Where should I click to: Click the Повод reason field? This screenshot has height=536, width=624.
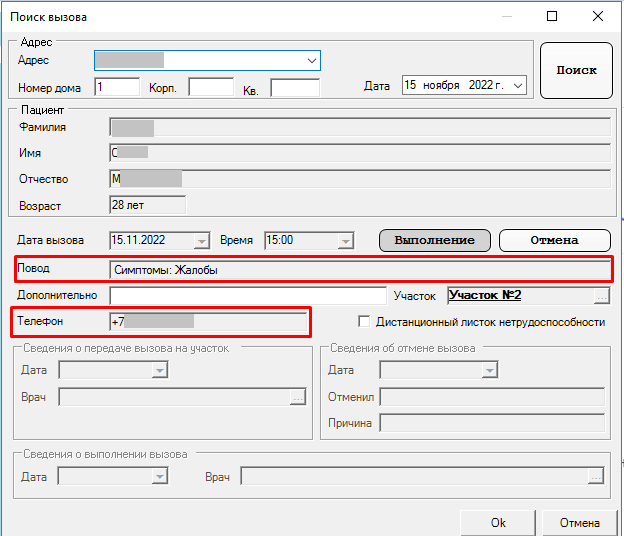(x=359, y=269)
